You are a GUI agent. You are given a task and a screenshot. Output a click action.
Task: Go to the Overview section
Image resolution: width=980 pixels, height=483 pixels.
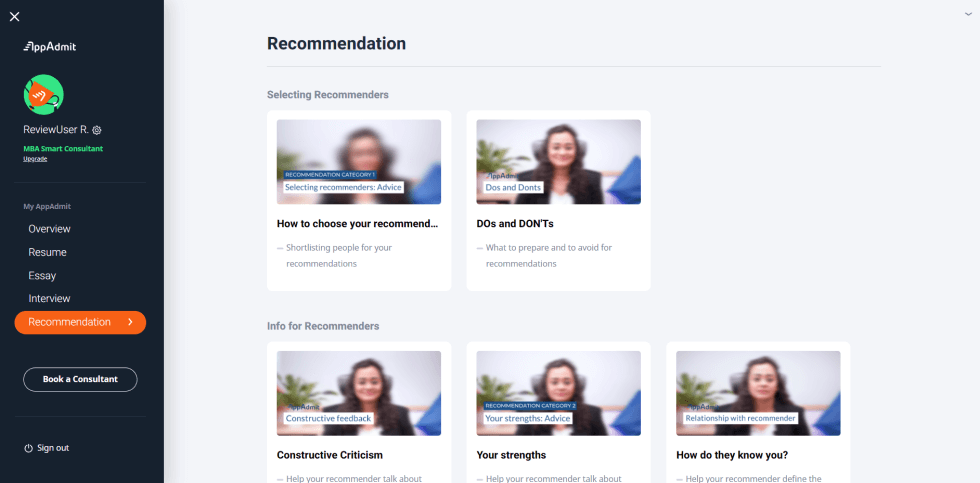tap(49, 229)
